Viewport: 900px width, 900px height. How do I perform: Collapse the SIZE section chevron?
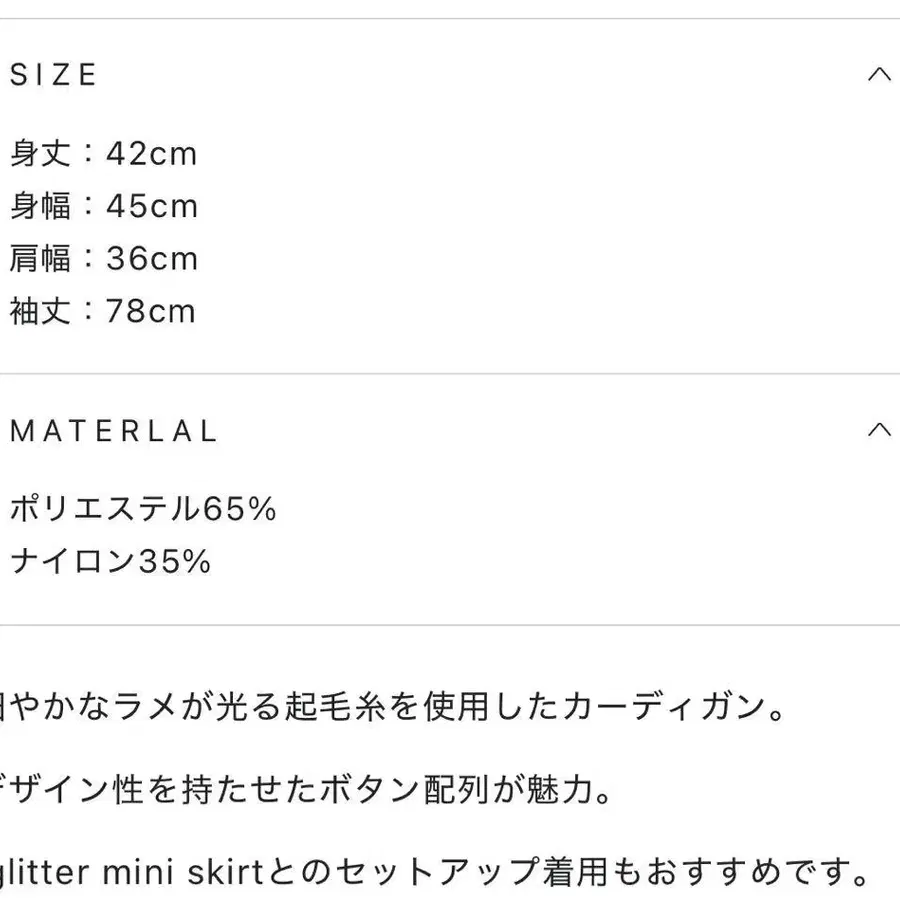pyautogui.click(x=879, y=75)
